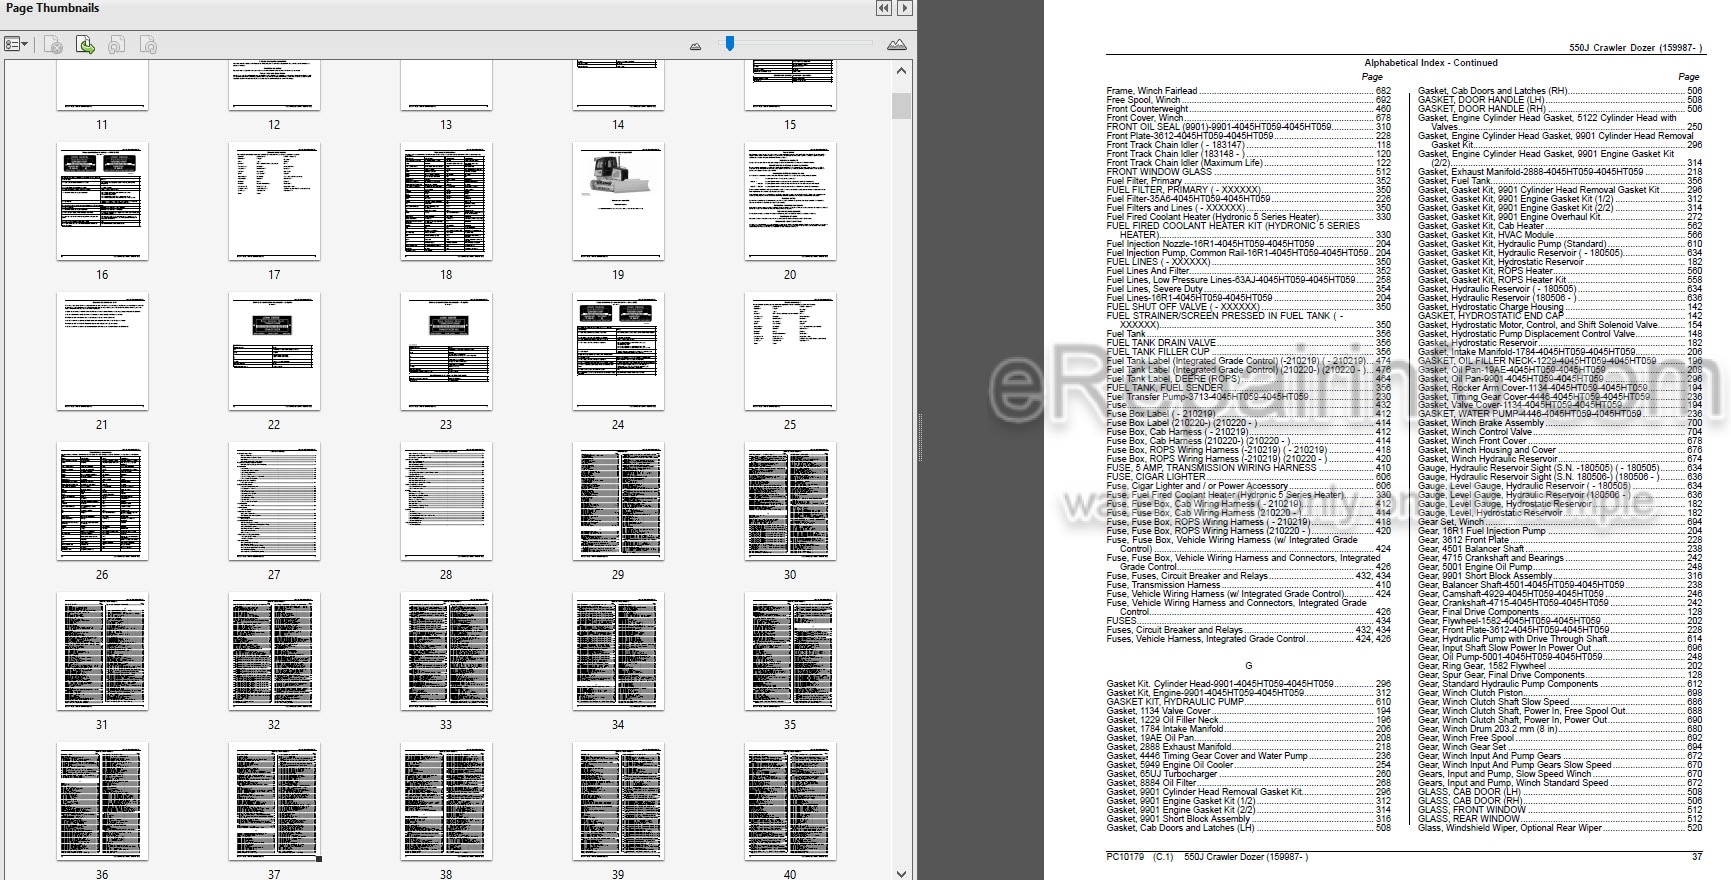Go to page 24 thumbnail
This screenshot has width=1731, height=880.
(618, 351)
